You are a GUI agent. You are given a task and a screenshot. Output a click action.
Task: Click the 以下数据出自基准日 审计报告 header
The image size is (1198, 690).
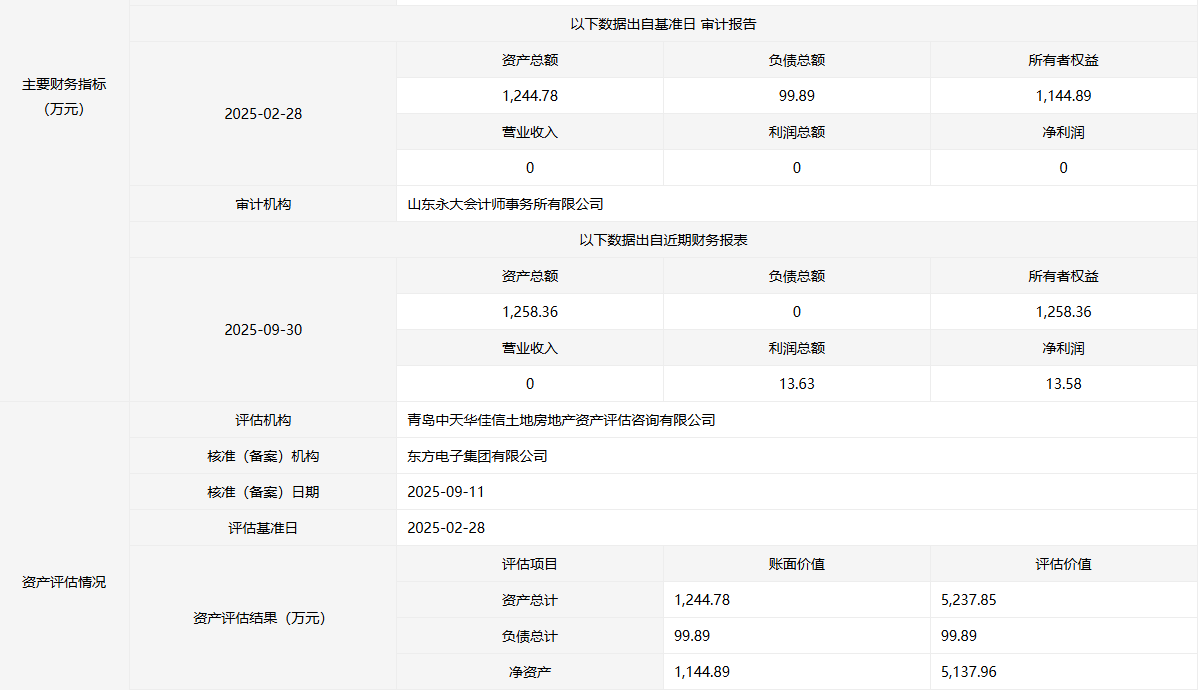663,24
